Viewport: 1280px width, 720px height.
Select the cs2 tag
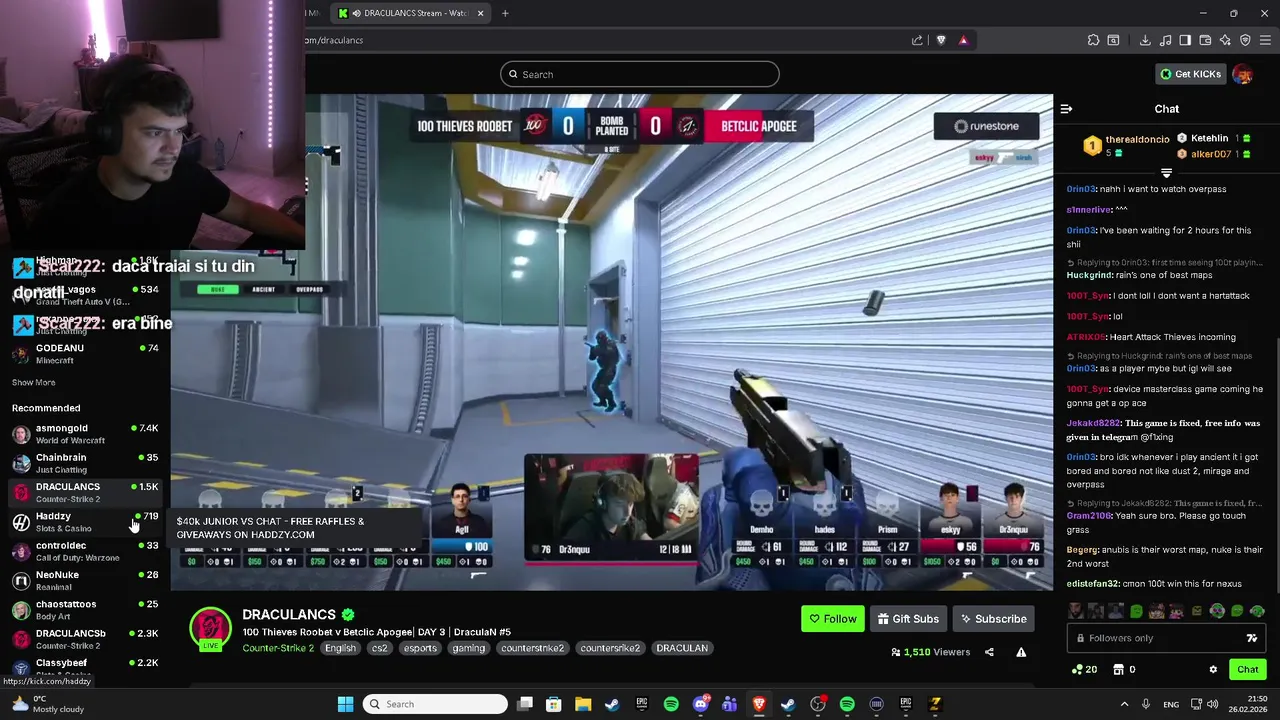point(380,648)
